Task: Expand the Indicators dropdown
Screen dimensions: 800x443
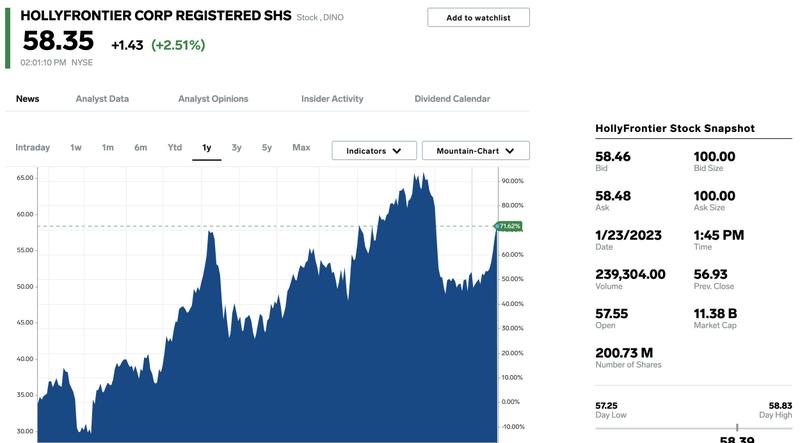Action: 374,151
